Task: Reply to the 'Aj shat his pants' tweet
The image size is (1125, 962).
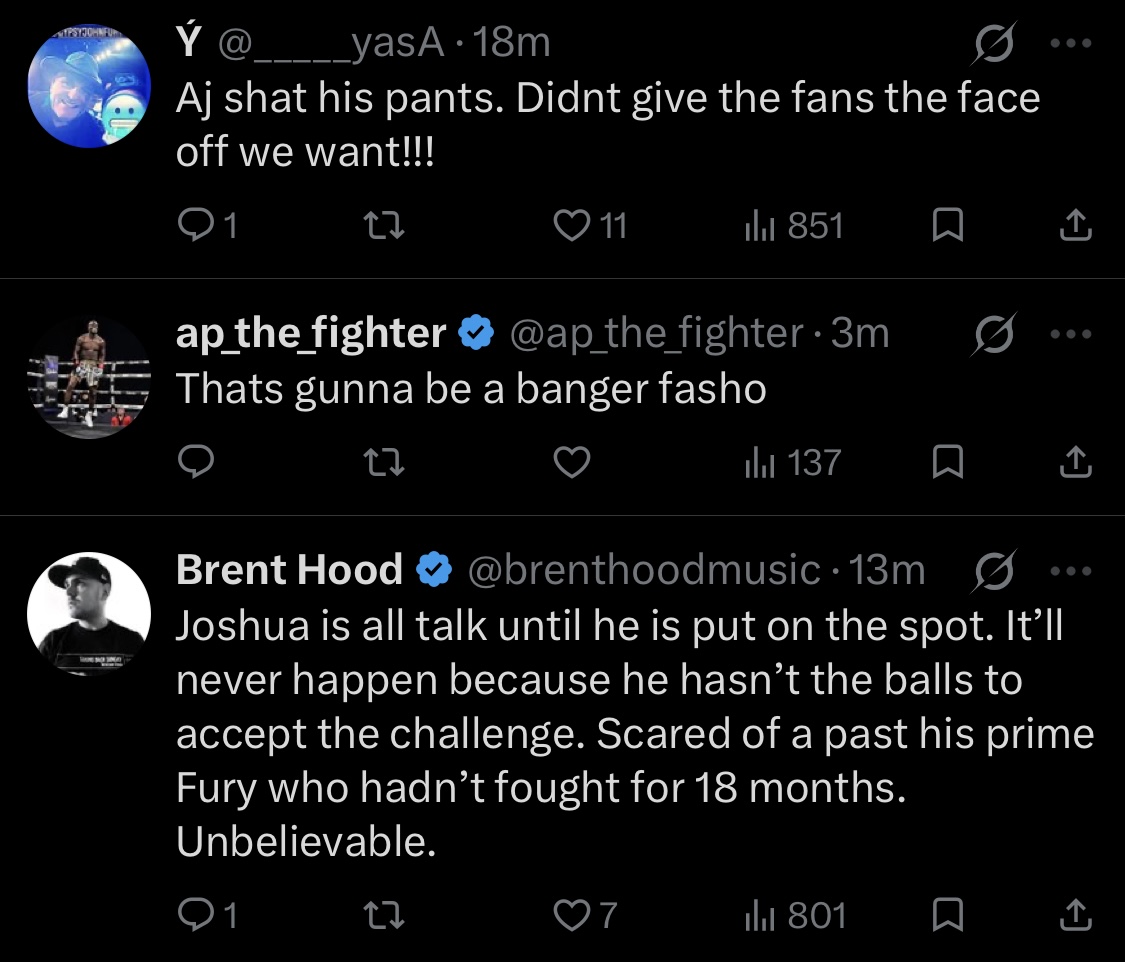Action: 206,225
